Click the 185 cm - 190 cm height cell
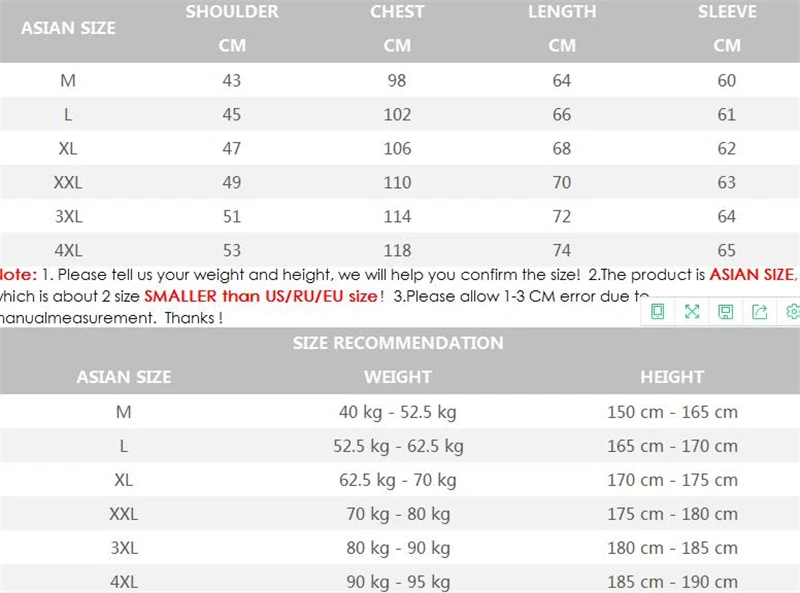The image size is (800, 593). [x=672, y=582]
